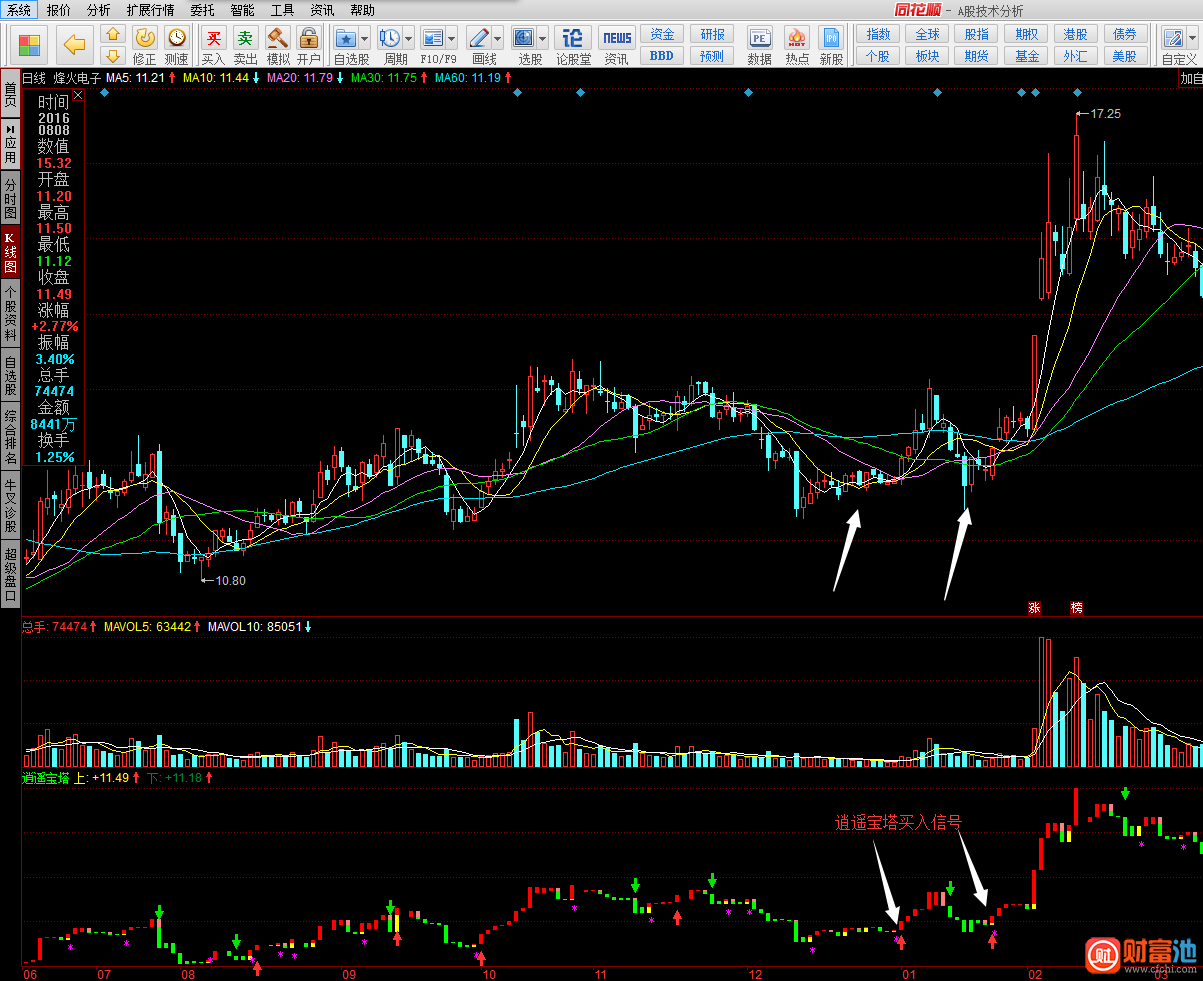Open the 分析 menu

pyautogui.click(x=98, y=10)
